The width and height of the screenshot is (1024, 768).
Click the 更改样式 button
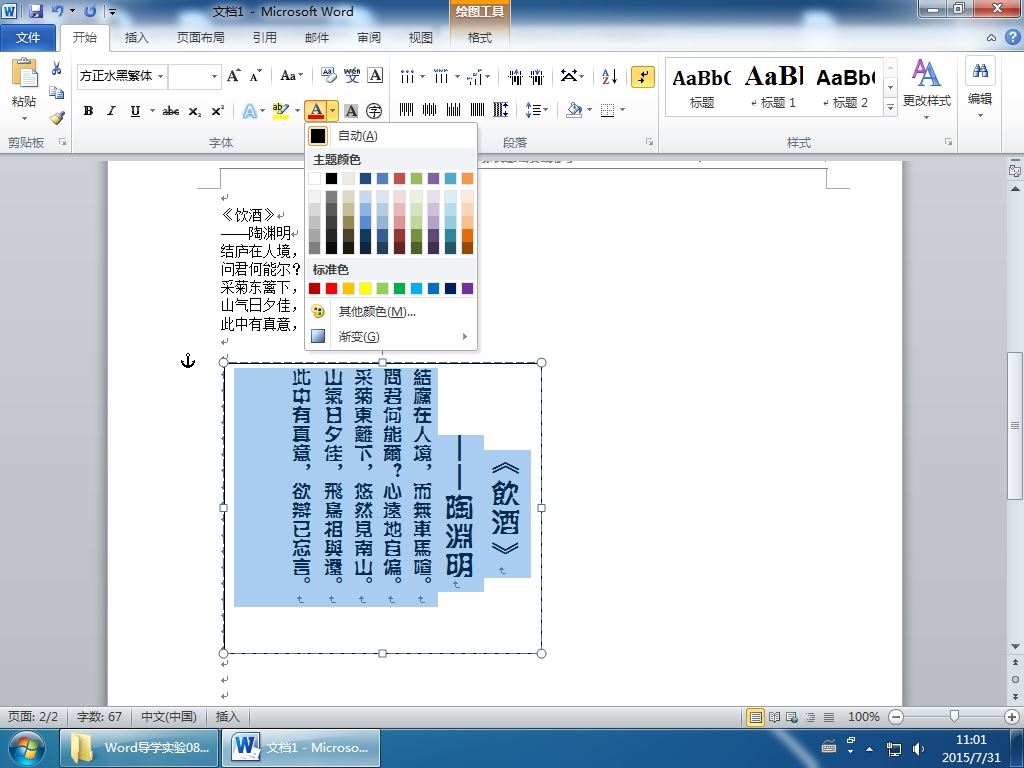tap(926, 90)
